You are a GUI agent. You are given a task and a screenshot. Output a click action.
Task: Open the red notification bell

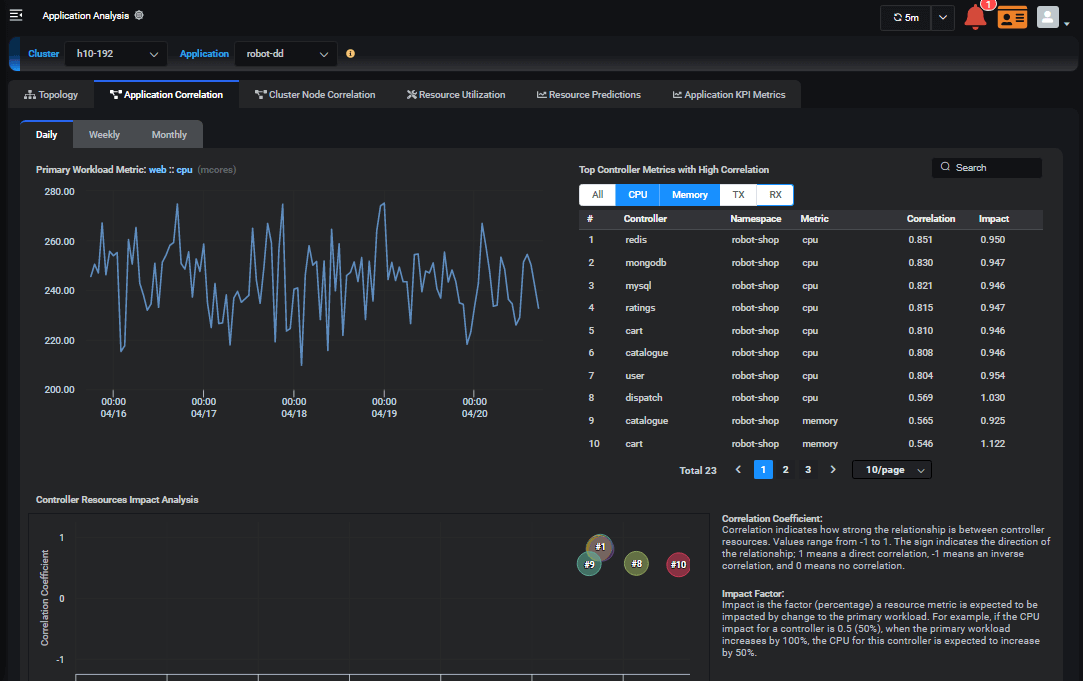tap(975, 17)
